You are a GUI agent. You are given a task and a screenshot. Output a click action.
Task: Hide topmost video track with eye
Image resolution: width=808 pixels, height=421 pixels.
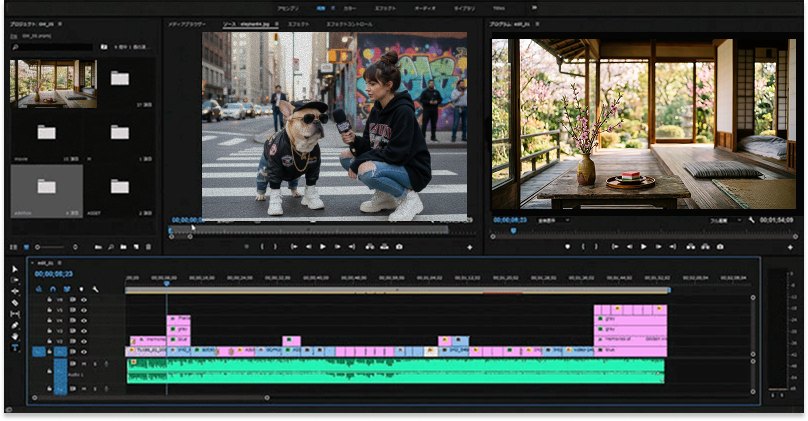click(x=83, y=299)
